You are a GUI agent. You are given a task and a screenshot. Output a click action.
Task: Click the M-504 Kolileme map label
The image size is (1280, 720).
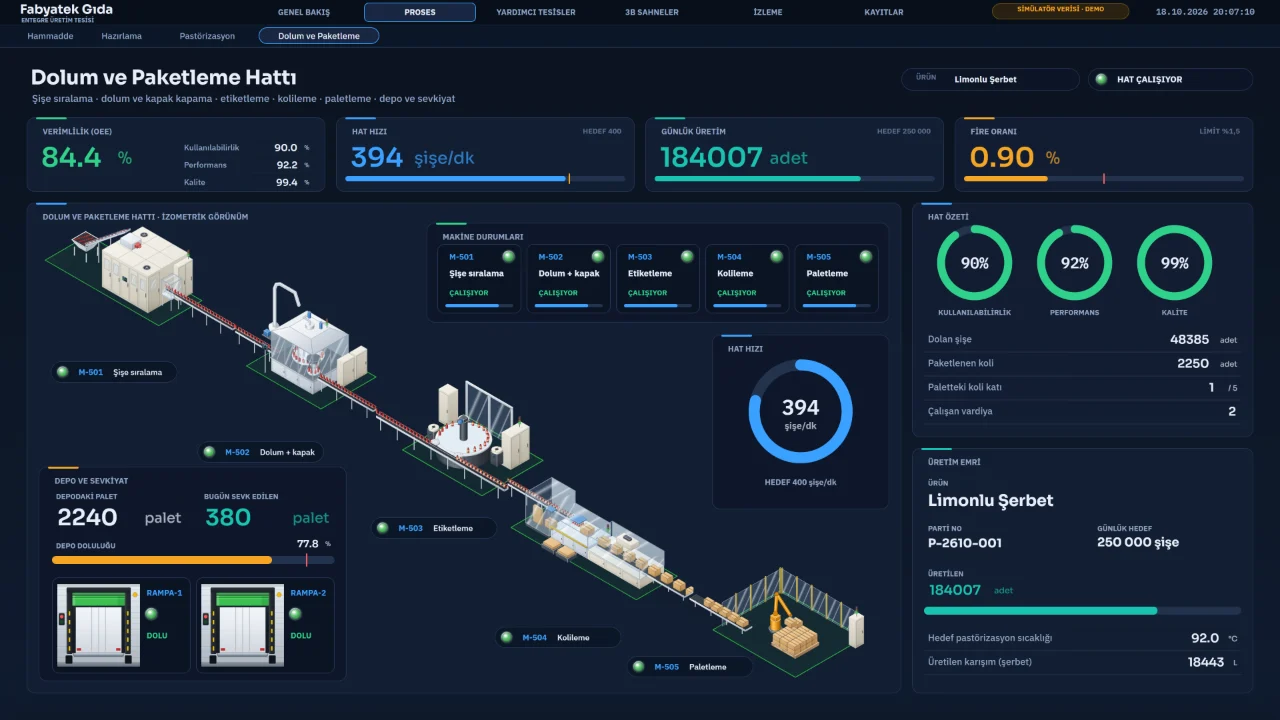[558, 637]
